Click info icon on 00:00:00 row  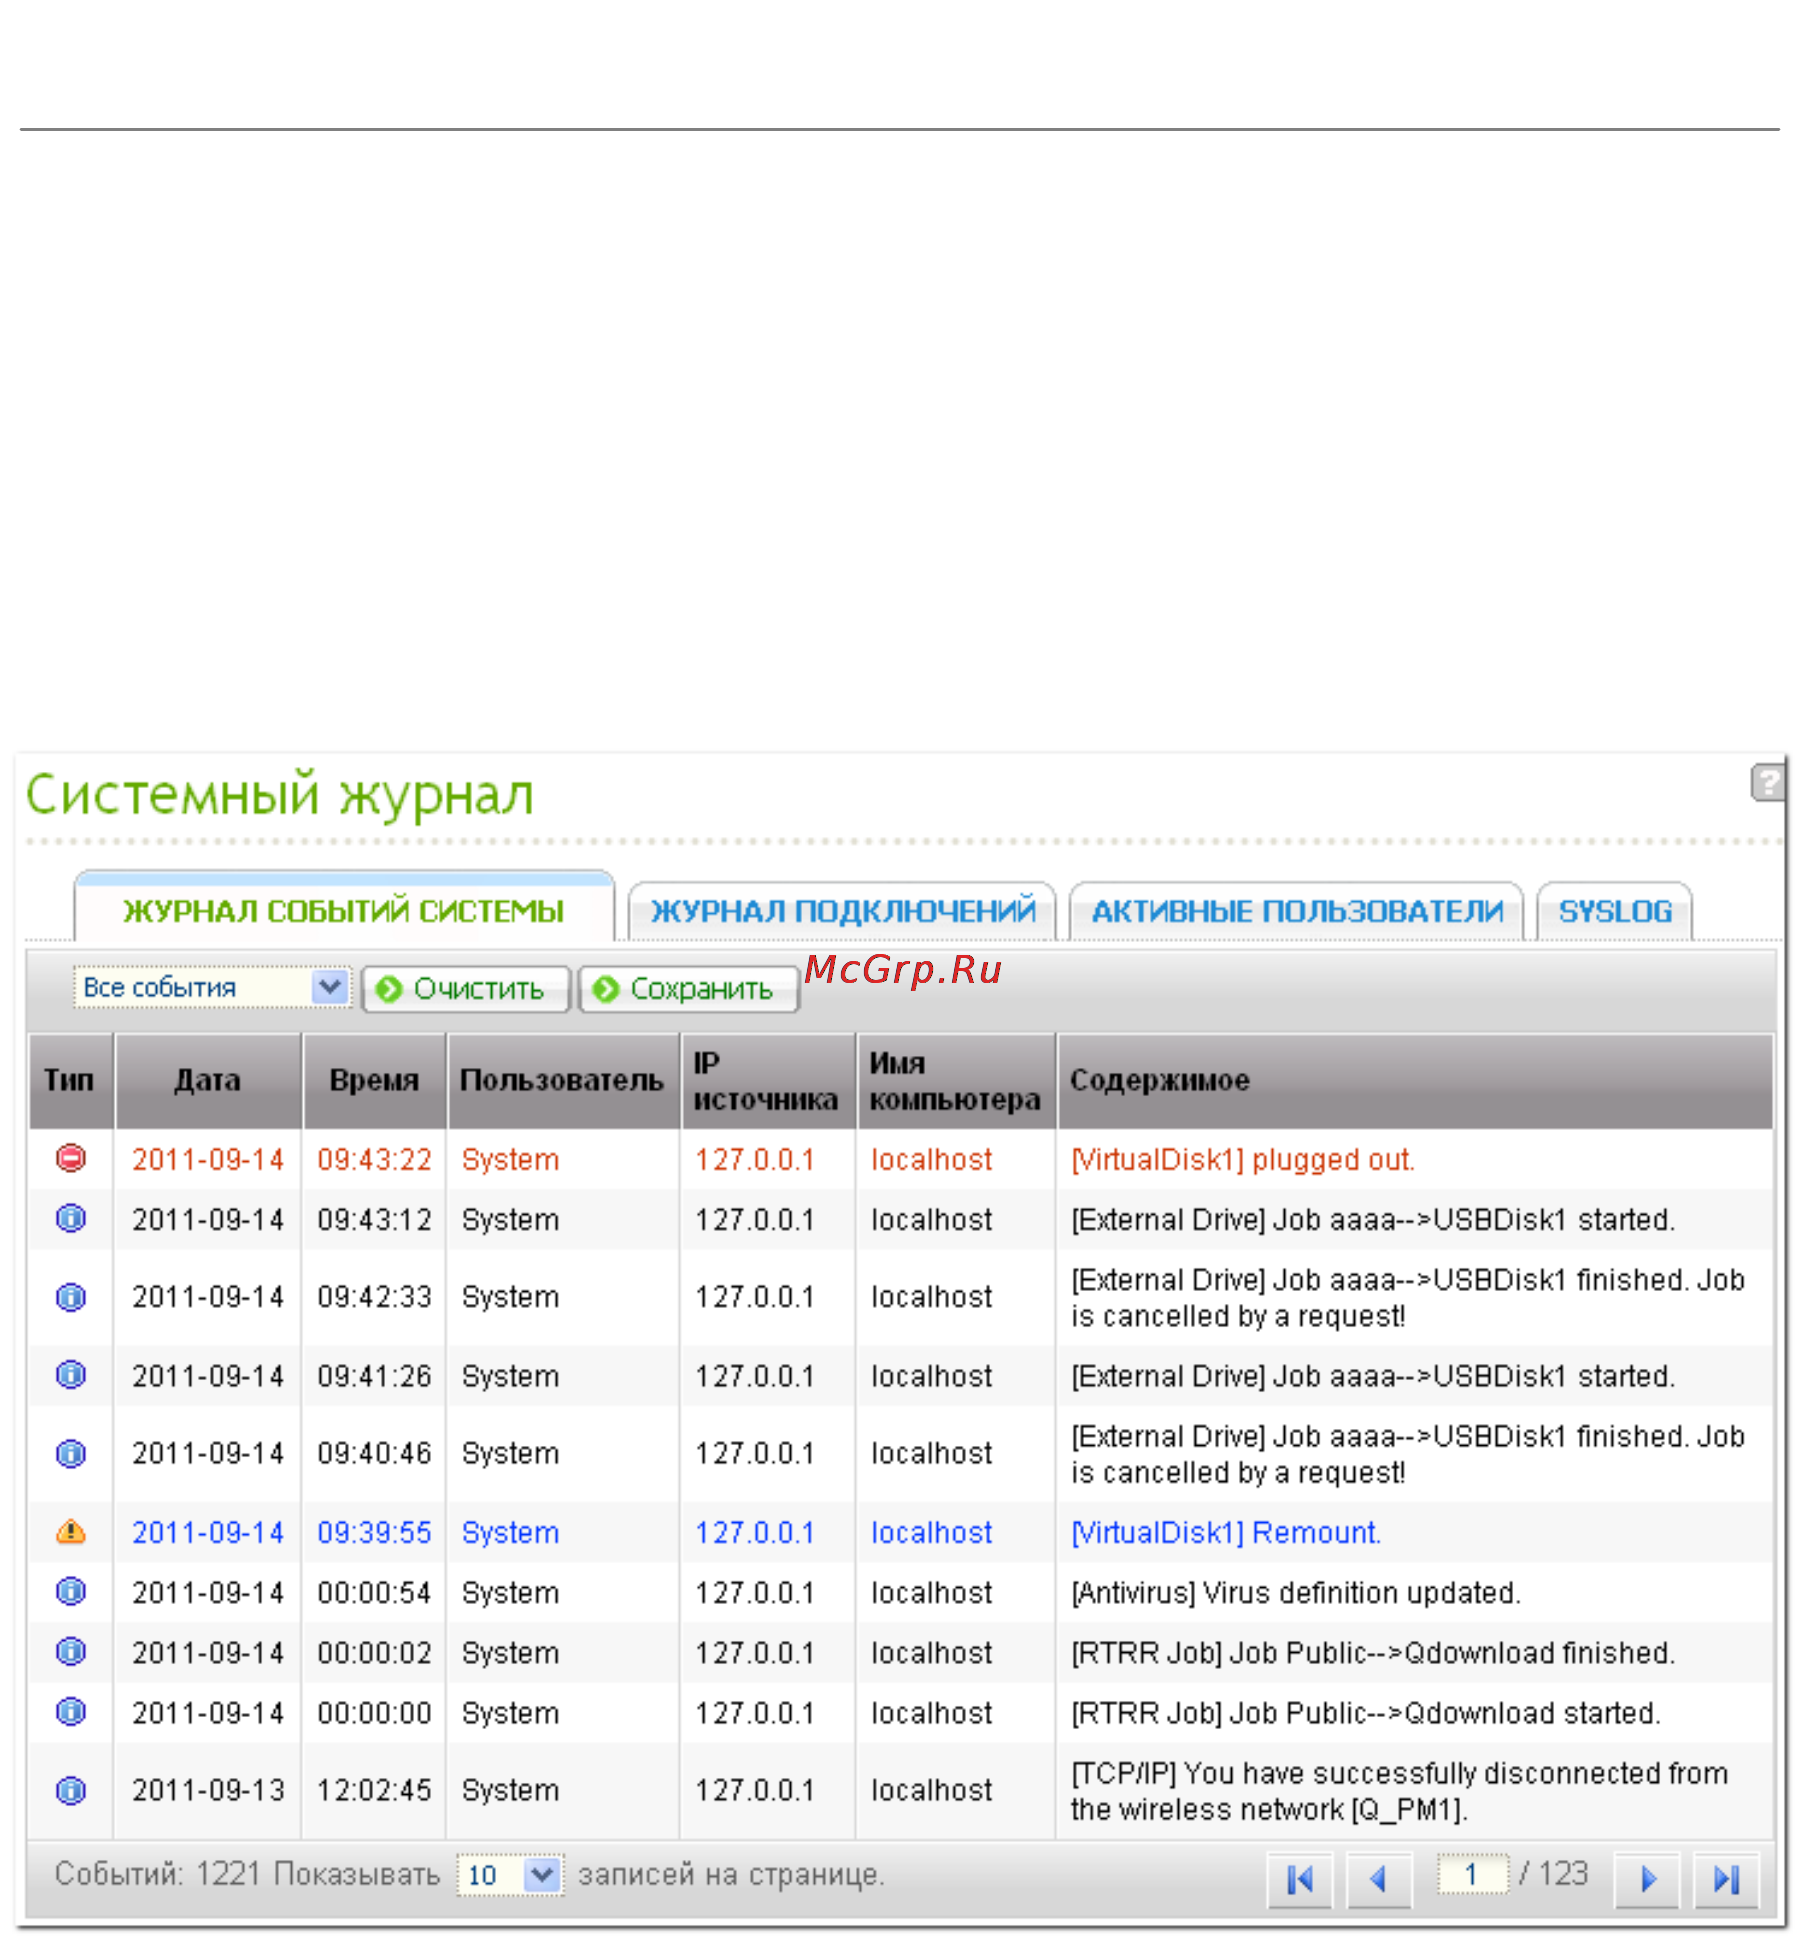point(71,1711)
